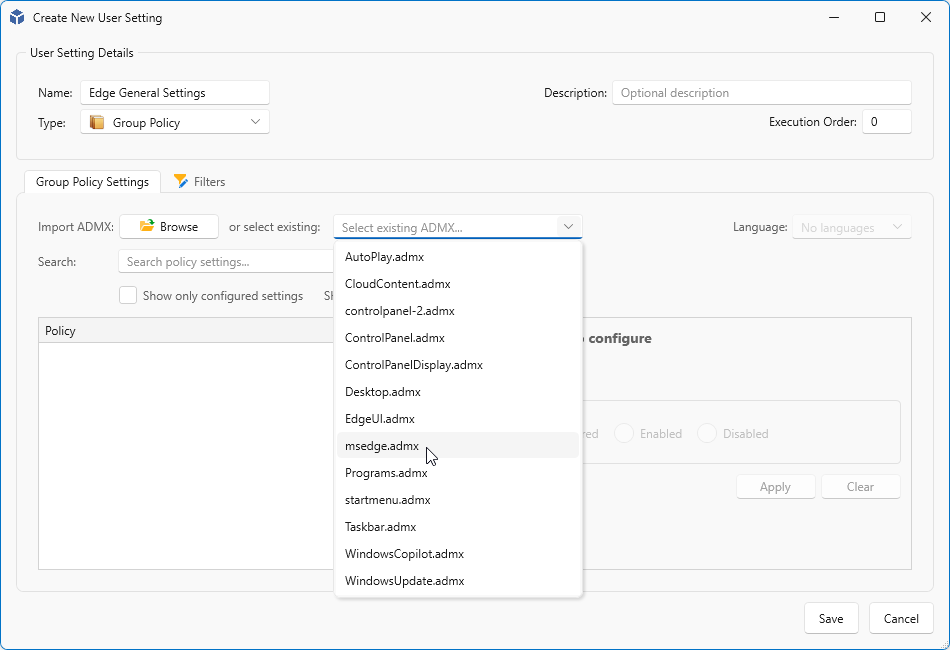Focus the Optional description field
950x650 pixels.
(x=761, y=93)
